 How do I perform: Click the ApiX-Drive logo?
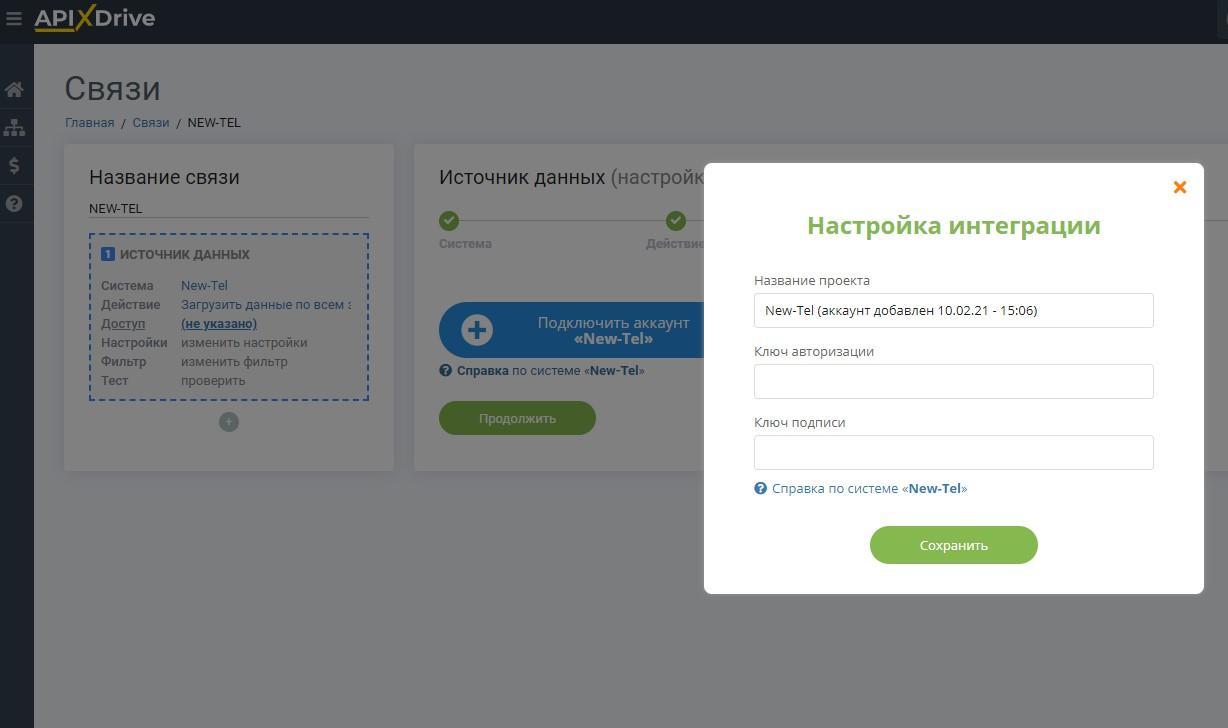coord(95,18)
